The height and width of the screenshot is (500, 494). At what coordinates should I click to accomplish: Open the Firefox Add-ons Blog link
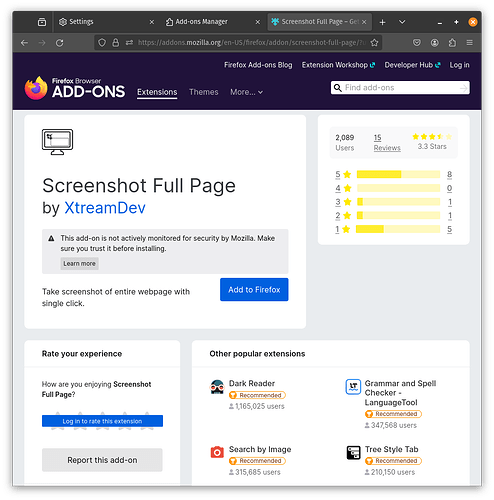pos(258,65)
